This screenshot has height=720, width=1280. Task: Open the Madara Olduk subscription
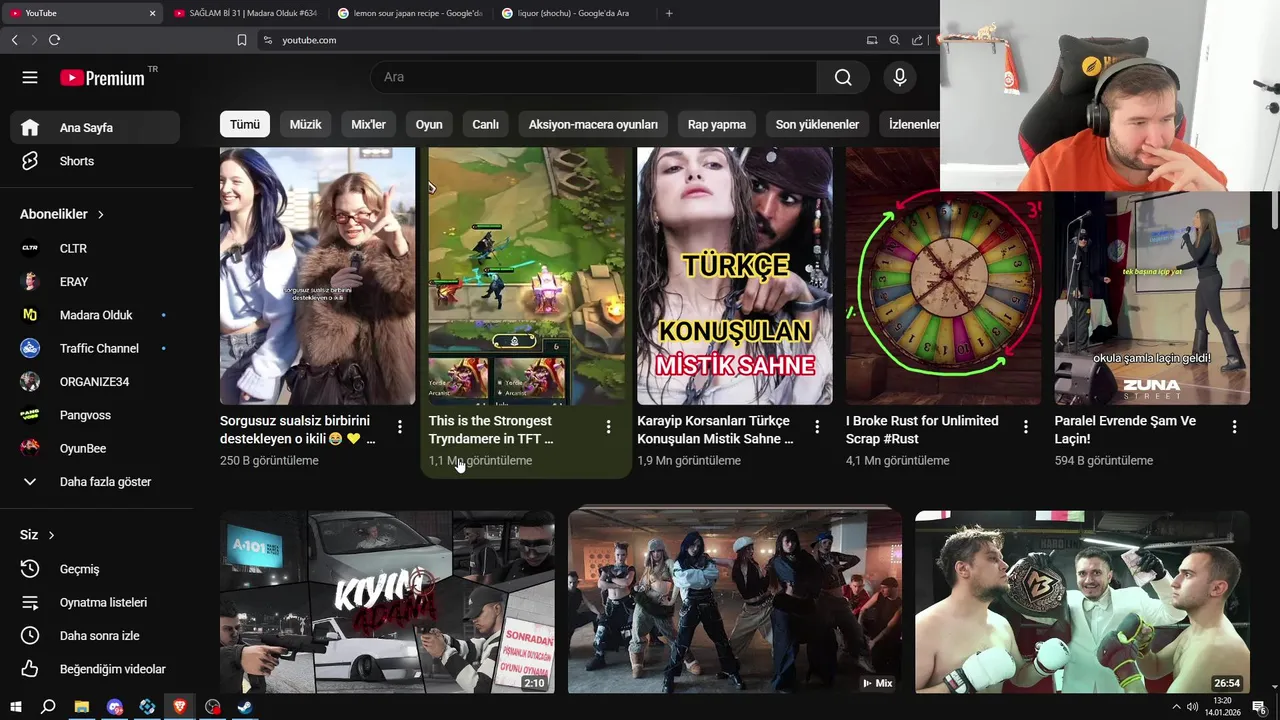click(x=95, y=315)
